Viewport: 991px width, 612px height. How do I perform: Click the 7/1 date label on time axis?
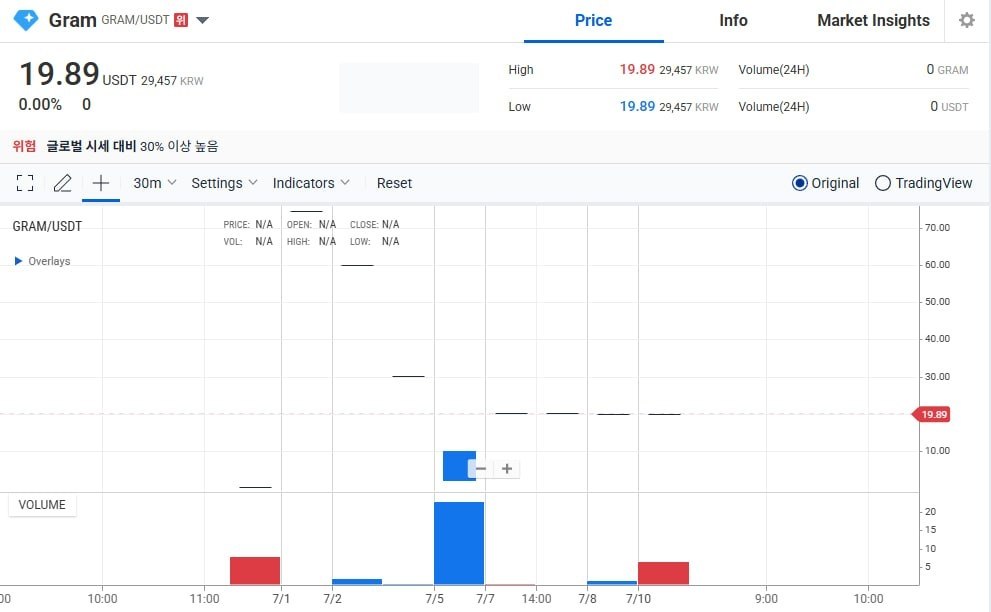click(x=281, y=598)
